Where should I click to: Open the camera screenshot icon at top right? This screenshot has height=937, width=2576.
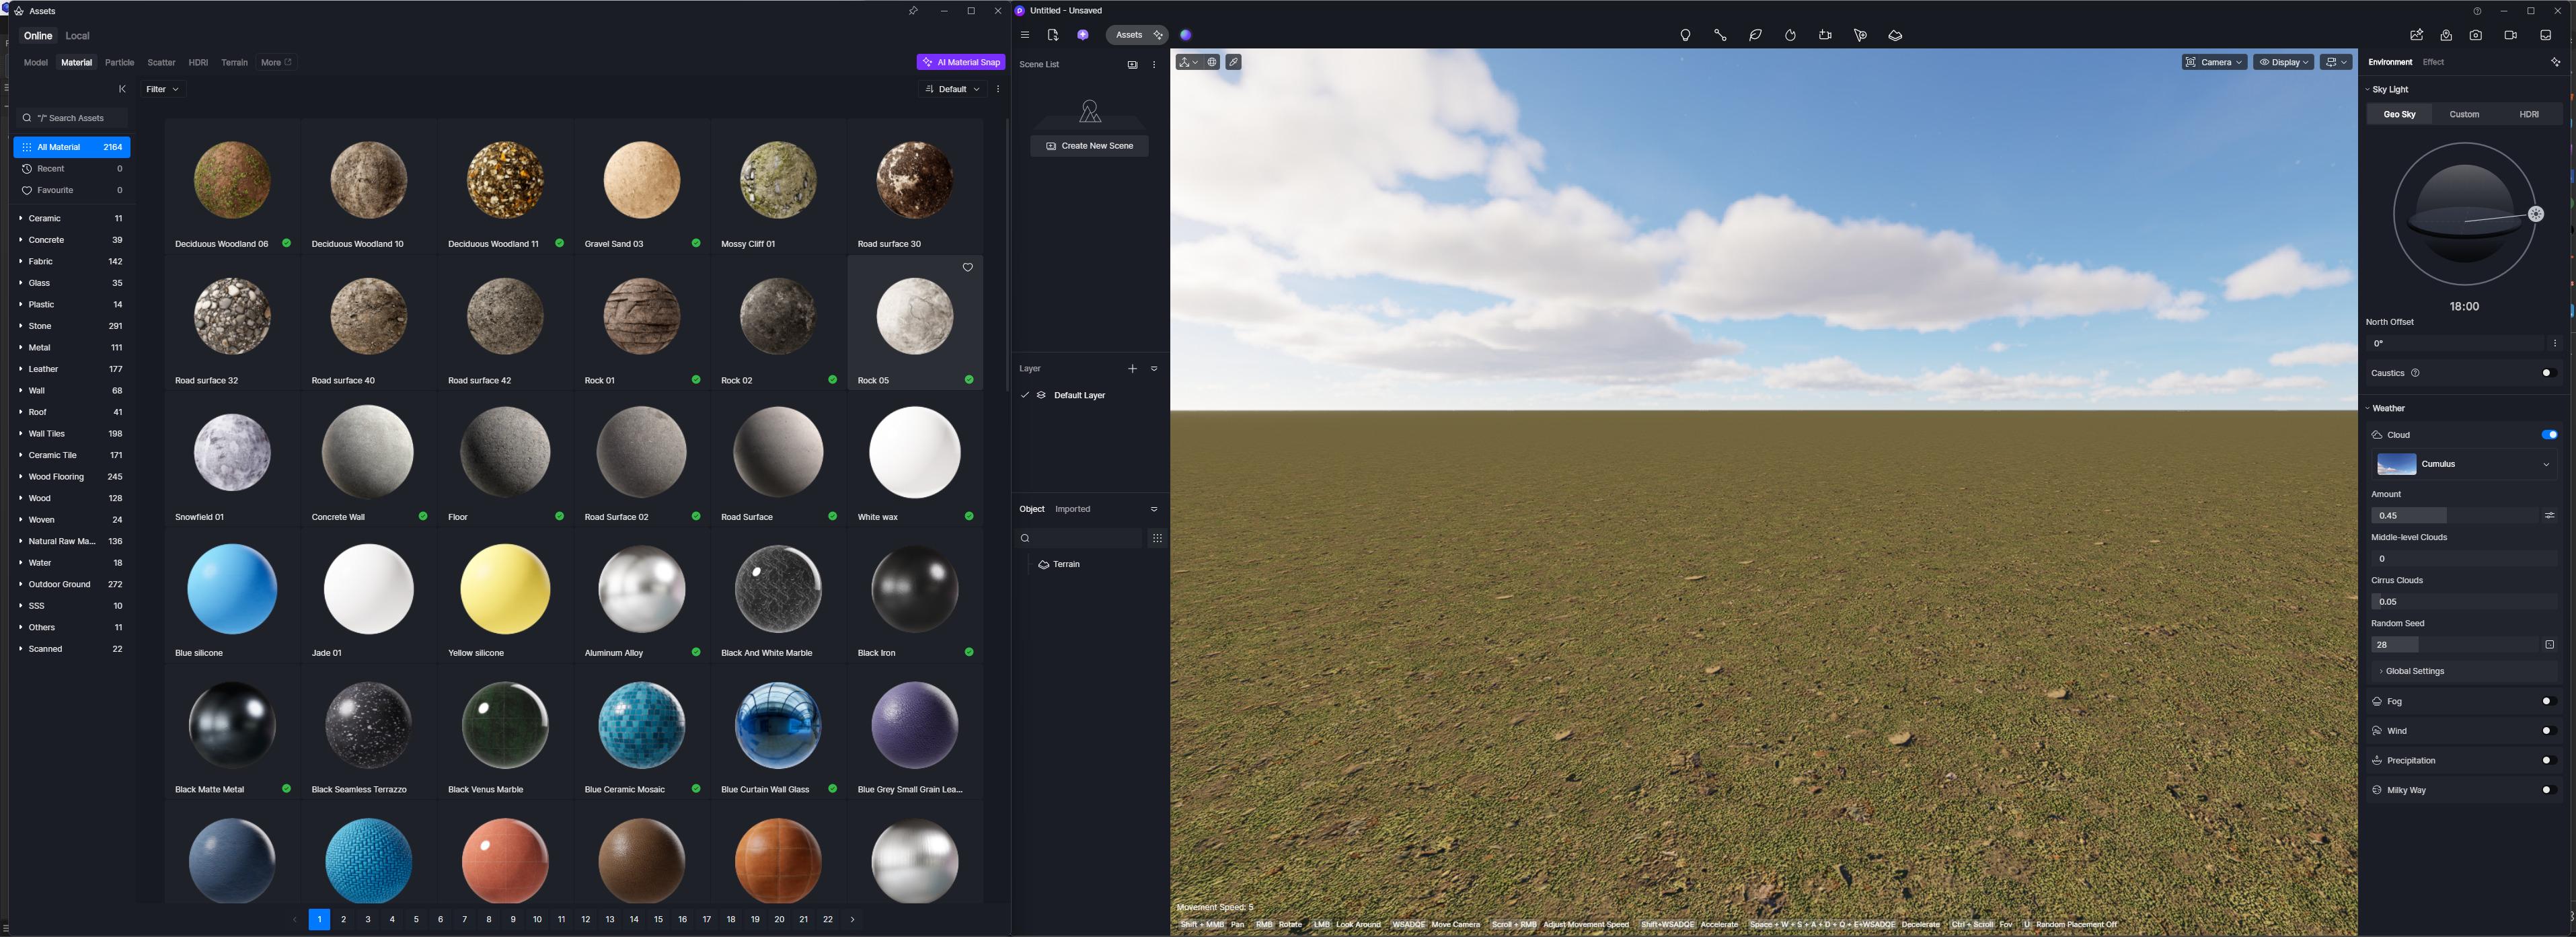tap(2476, 35)
